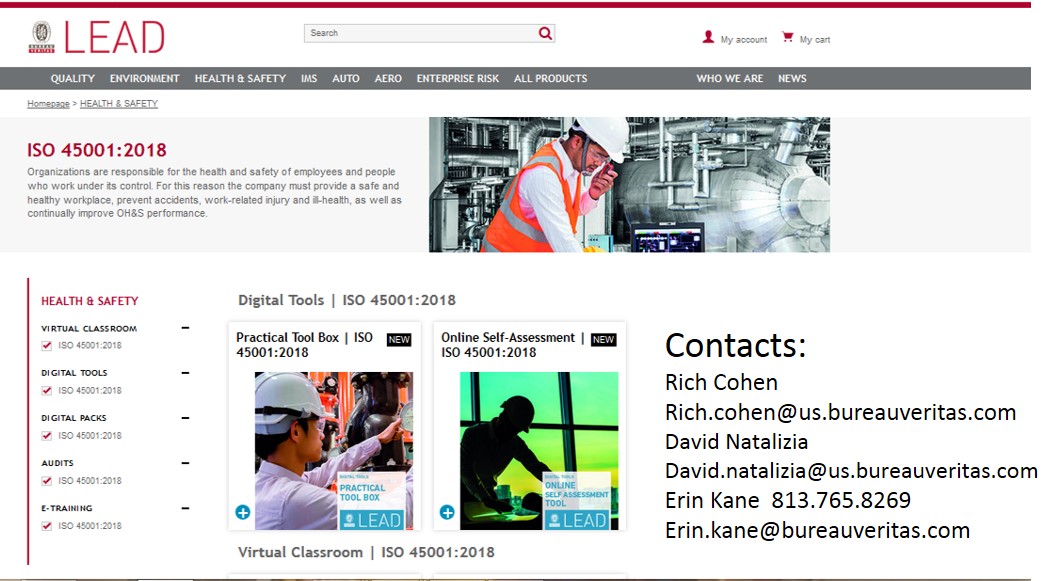Click the My cart link text

click(x=815, y=40)
